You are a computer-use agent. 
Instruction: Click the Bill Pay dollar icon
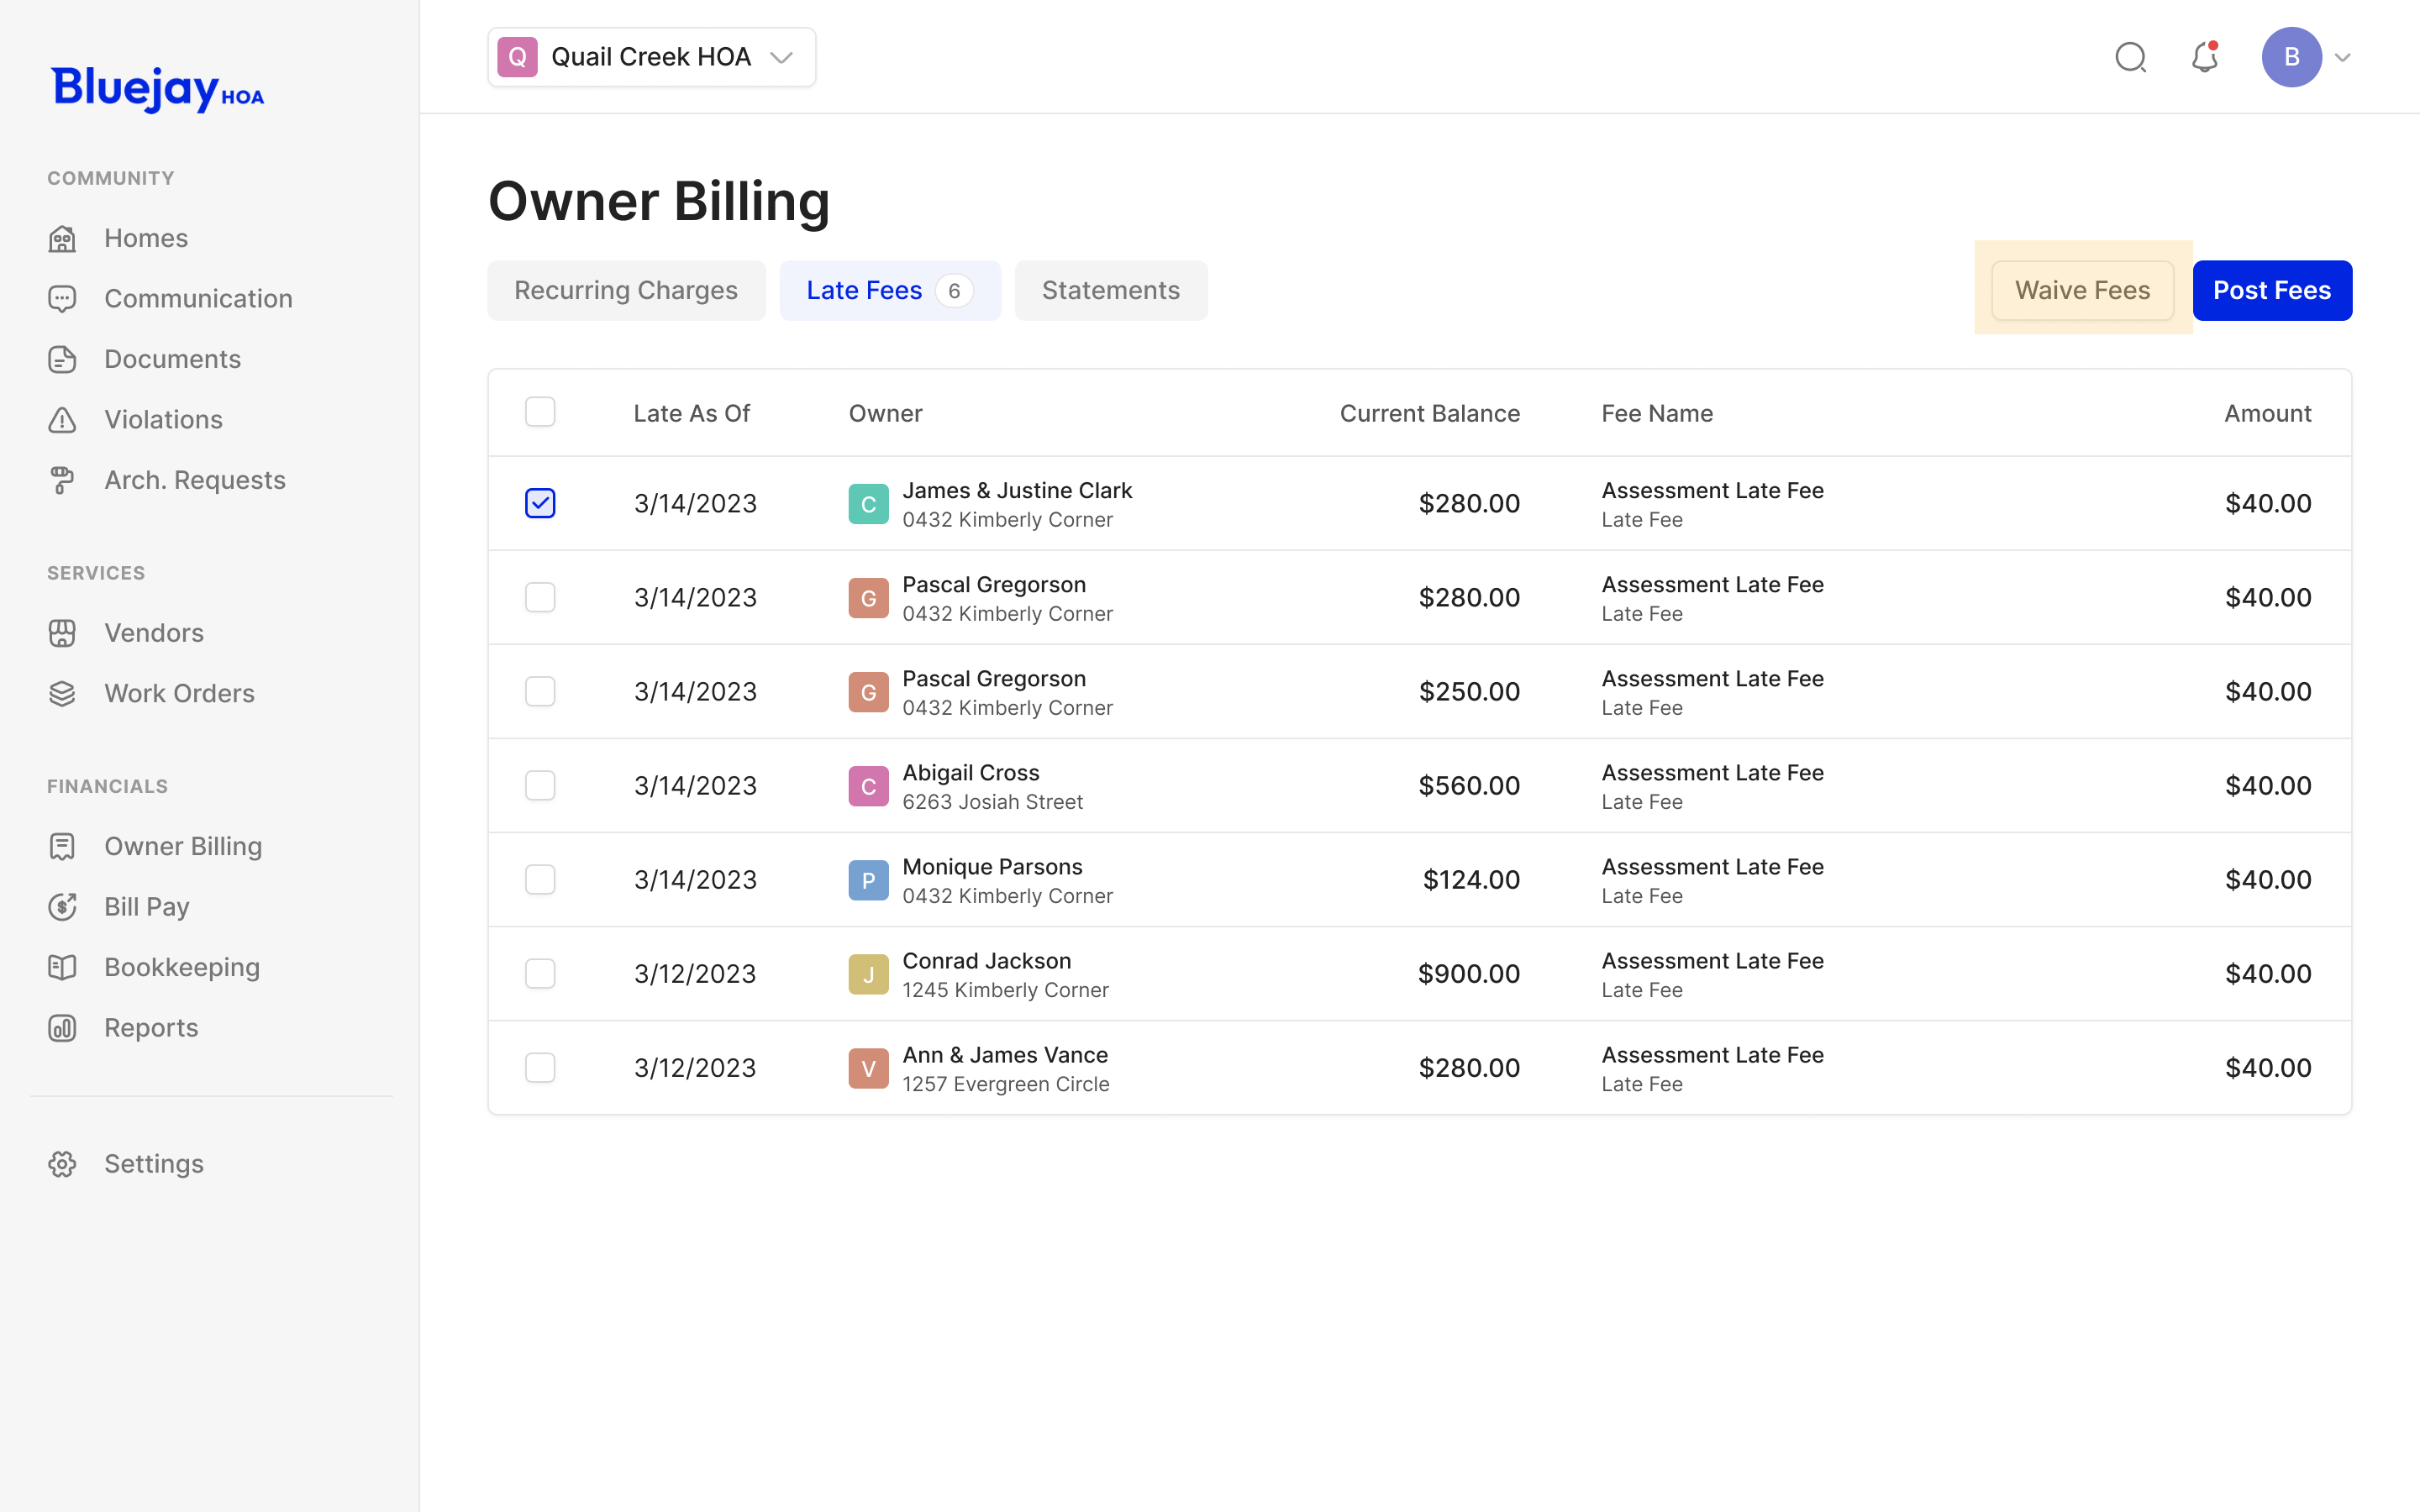click(x=62, y=907)
